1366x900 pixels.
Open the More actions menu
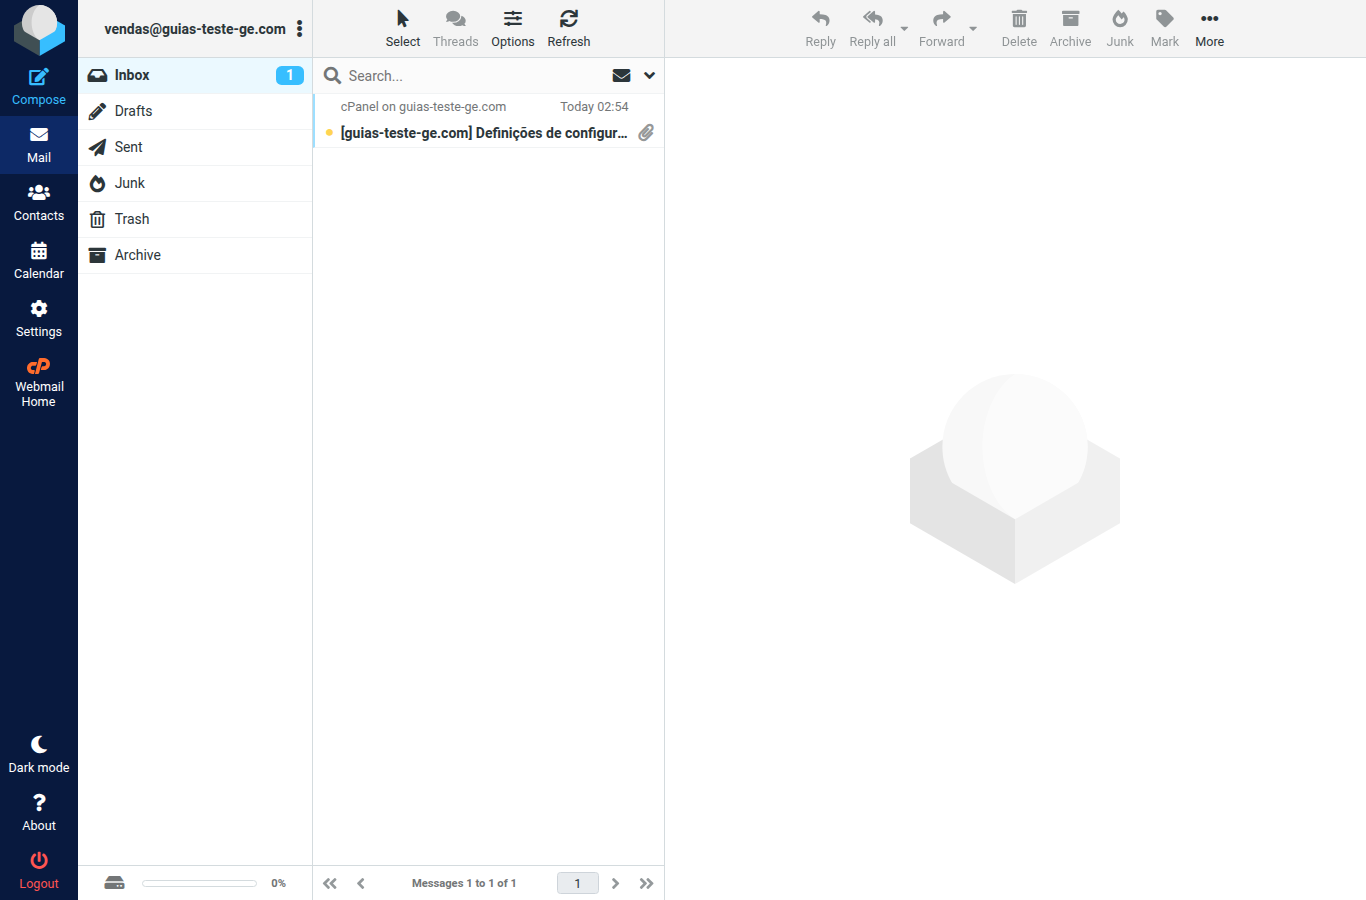pyautogui.click(x=1210, y=29)
